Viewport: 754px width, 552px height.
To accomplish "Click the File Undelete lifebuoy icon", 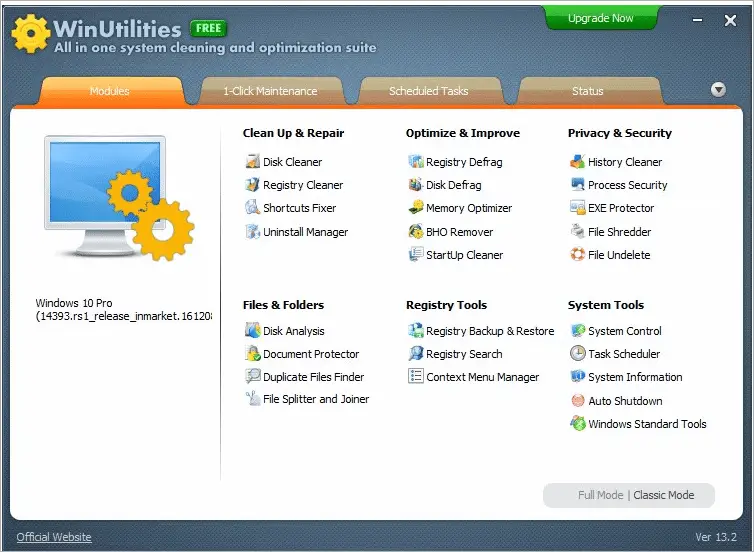I will pyautogui.click(x=578, y=255).
